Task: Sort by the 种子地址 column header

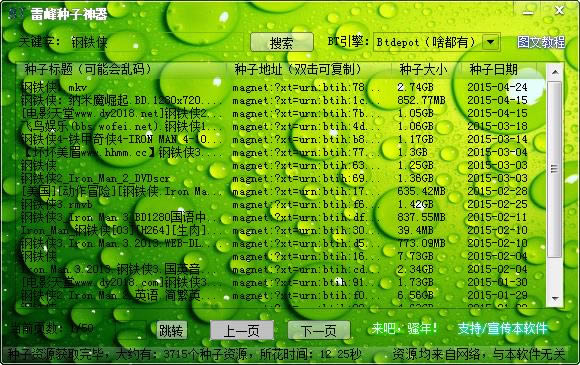Action: (x=309, y=70)
